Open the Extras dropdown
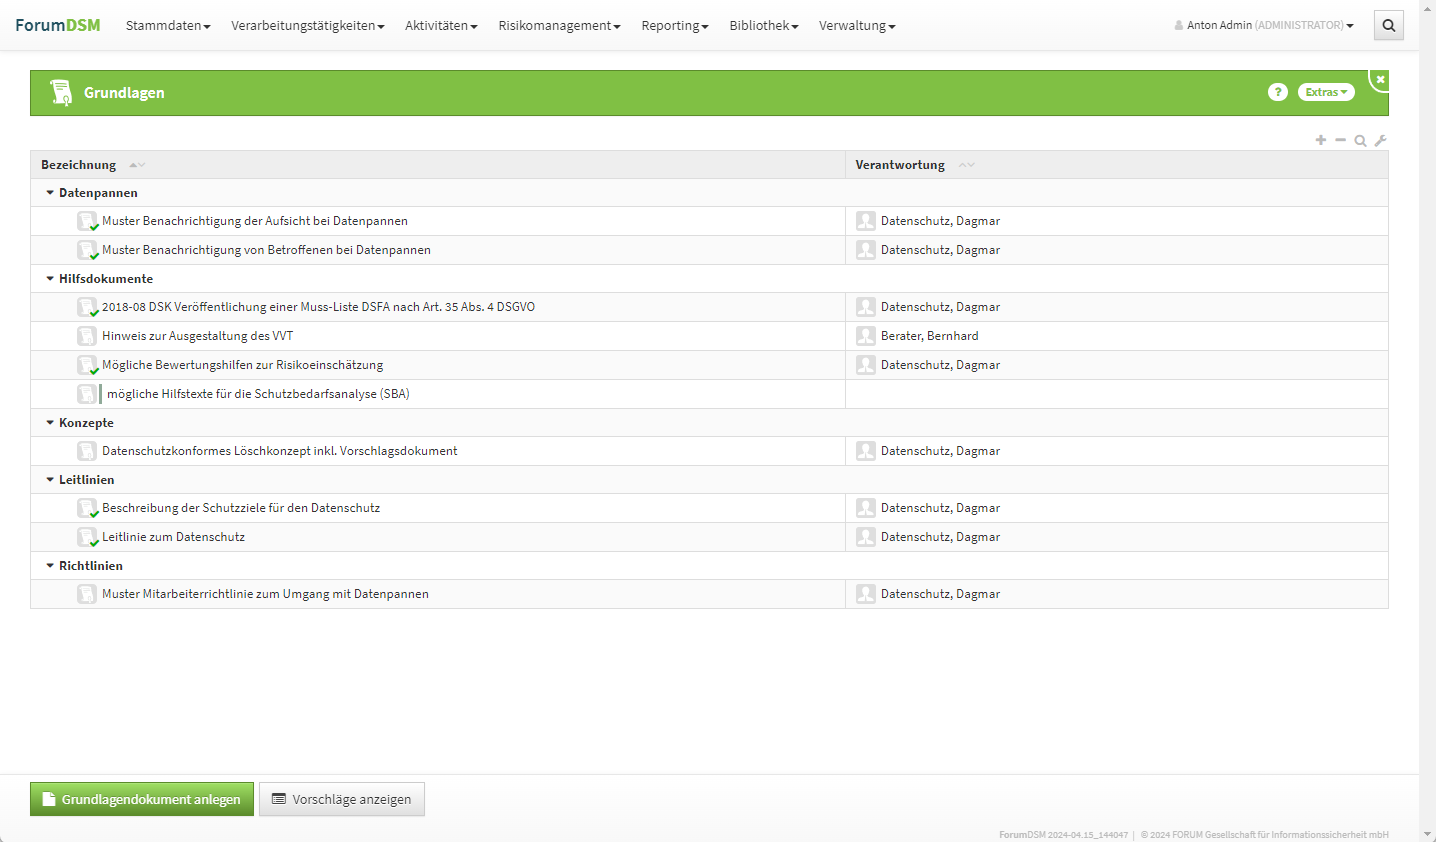 coord(1326,92)
